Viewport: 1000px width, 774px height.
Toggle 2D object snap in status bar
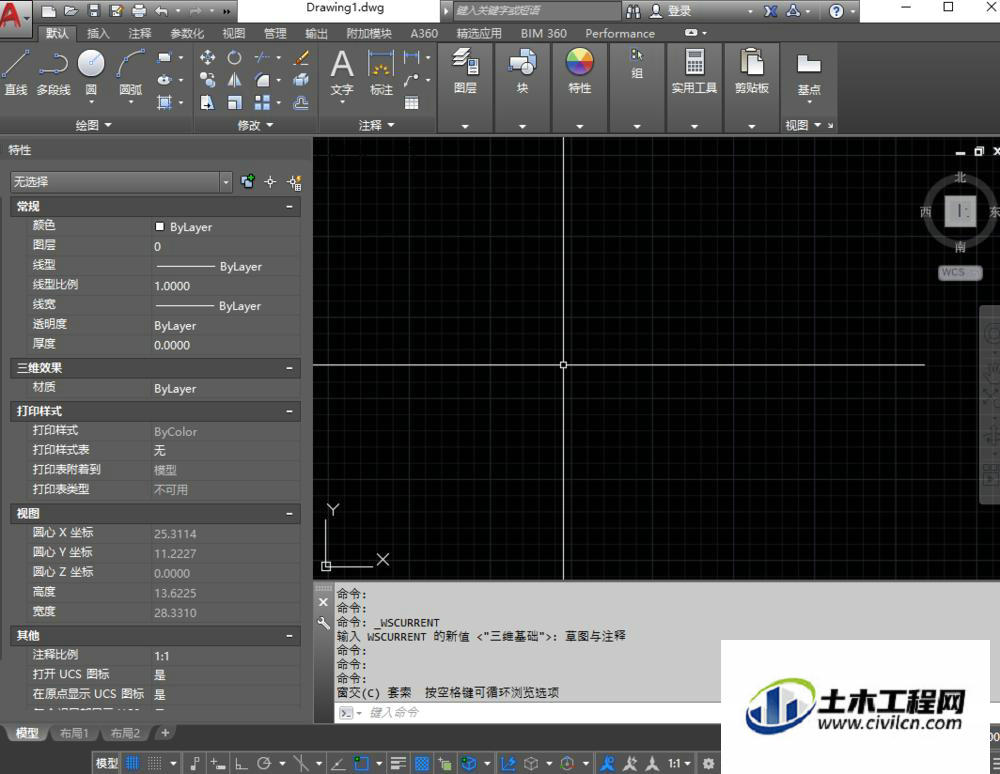pos(362,763)
